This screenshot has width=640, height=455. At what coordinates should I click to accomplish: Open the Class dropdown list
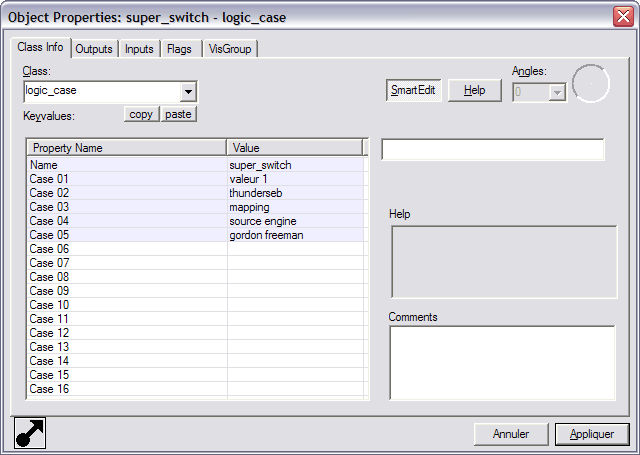click(188, 92)
